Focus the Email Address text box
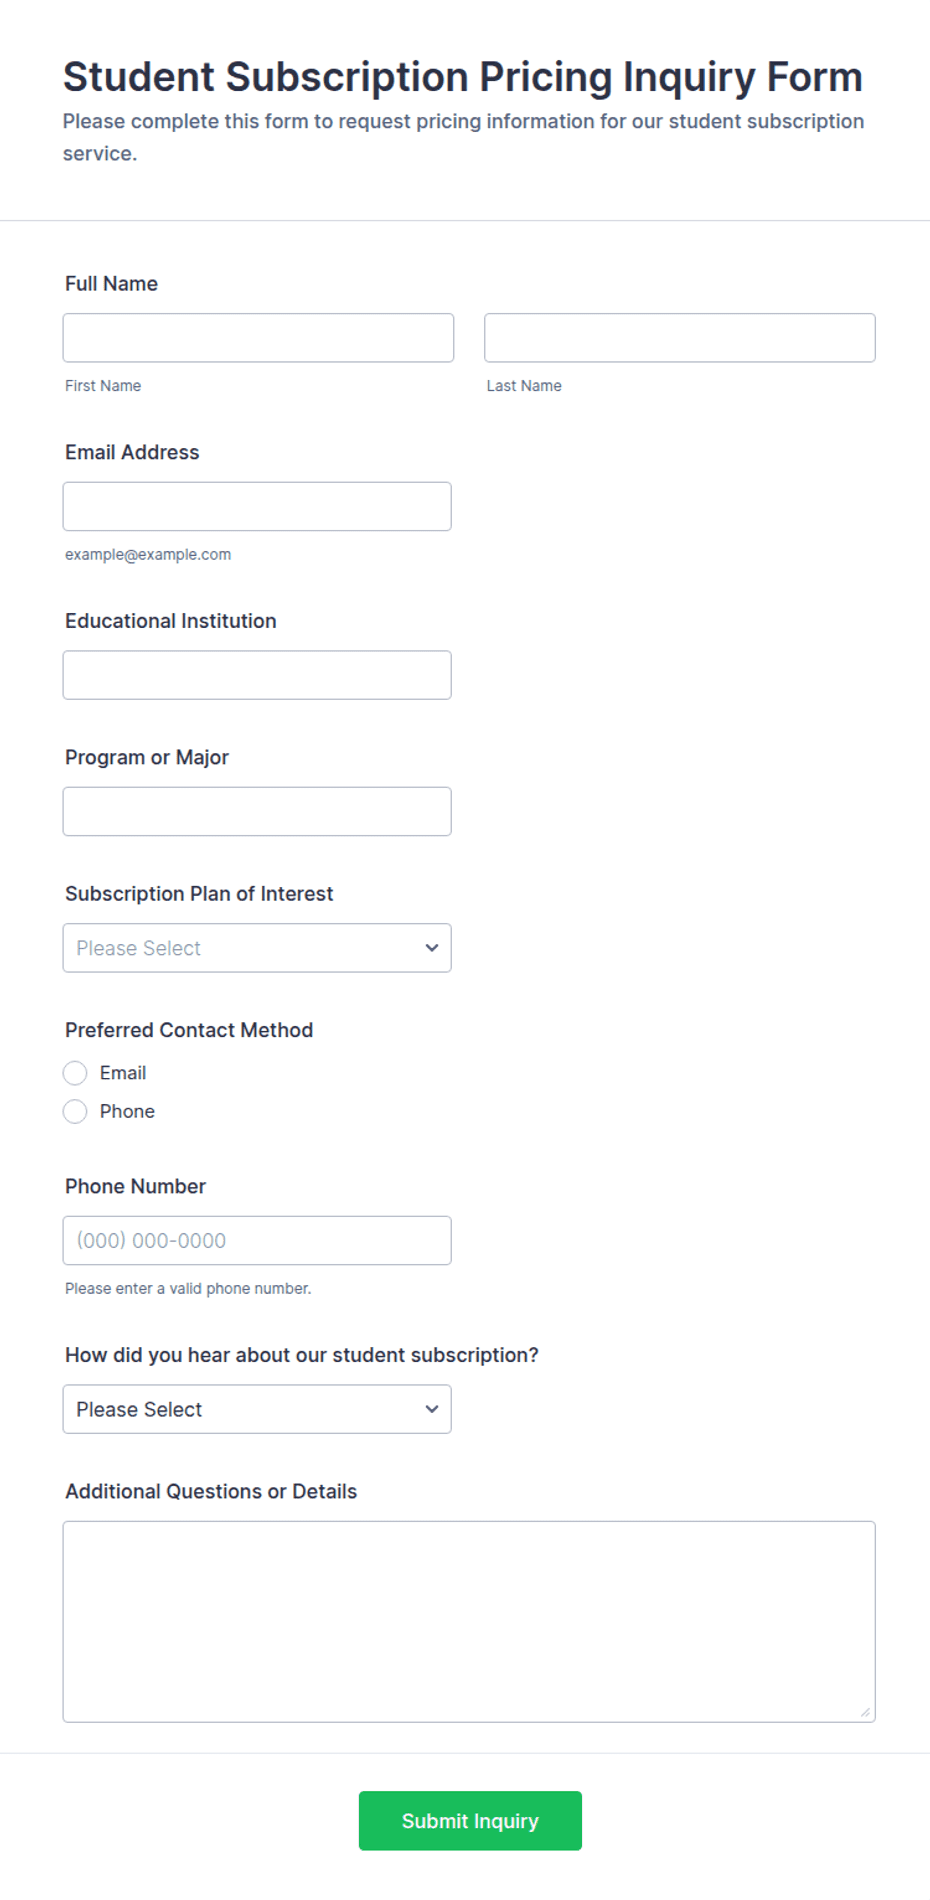This screenshot has height=1900, width=930. coord(257,507)
